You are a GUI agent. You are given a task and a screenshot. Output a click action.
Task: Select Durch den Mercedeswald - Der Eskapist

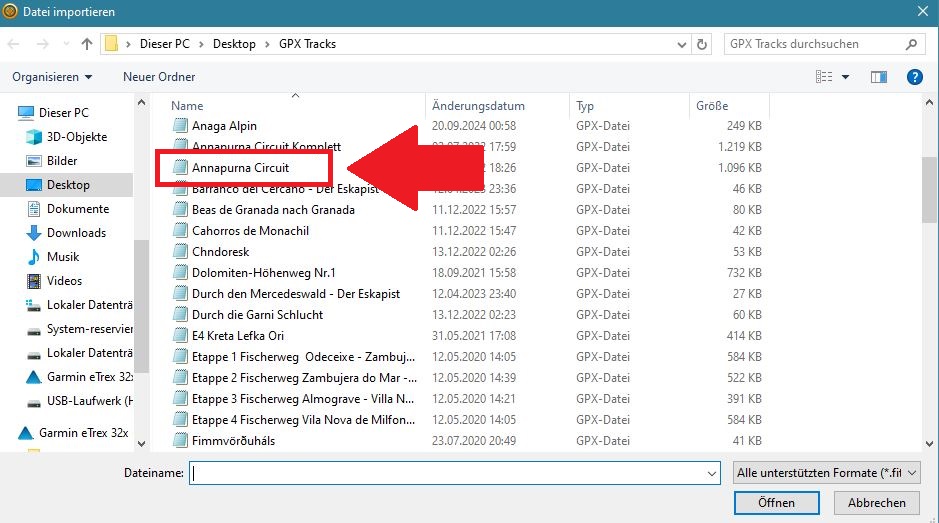296,294
